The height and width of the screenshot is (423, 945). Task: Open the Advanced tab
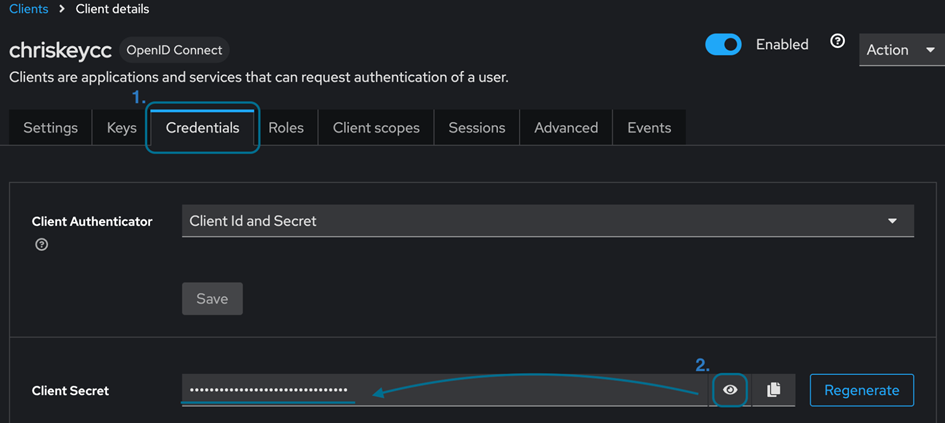tap(566, 128)
